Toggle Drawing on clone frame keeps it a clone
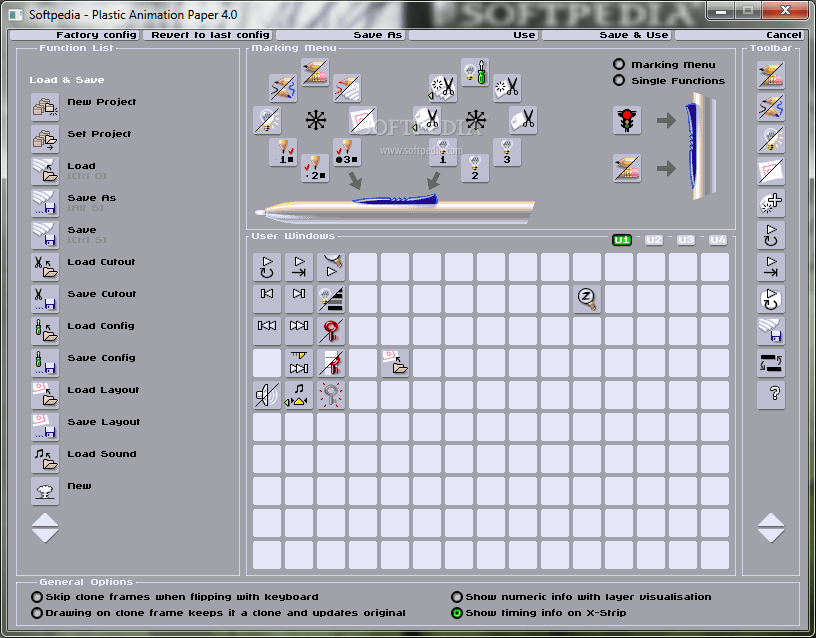Image resolution: width=816 pixels, height=638 pixels. pos(37,613)
